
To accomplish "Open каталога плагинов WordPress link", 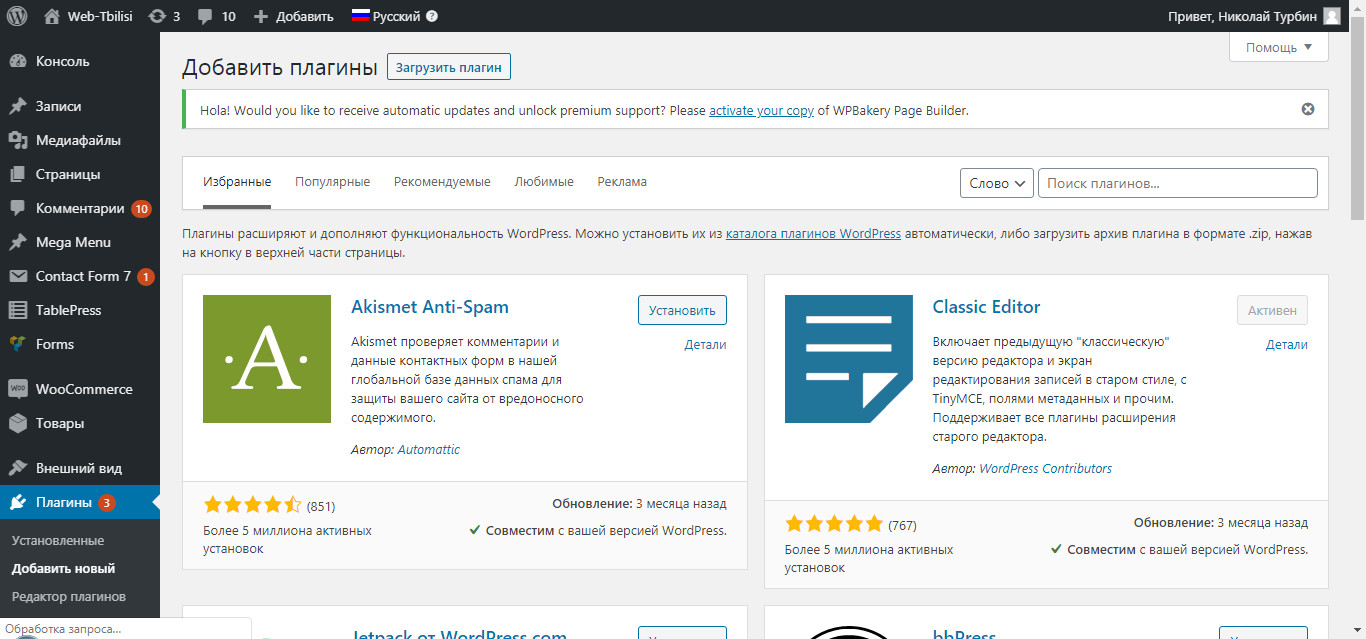I will [813, 234].
